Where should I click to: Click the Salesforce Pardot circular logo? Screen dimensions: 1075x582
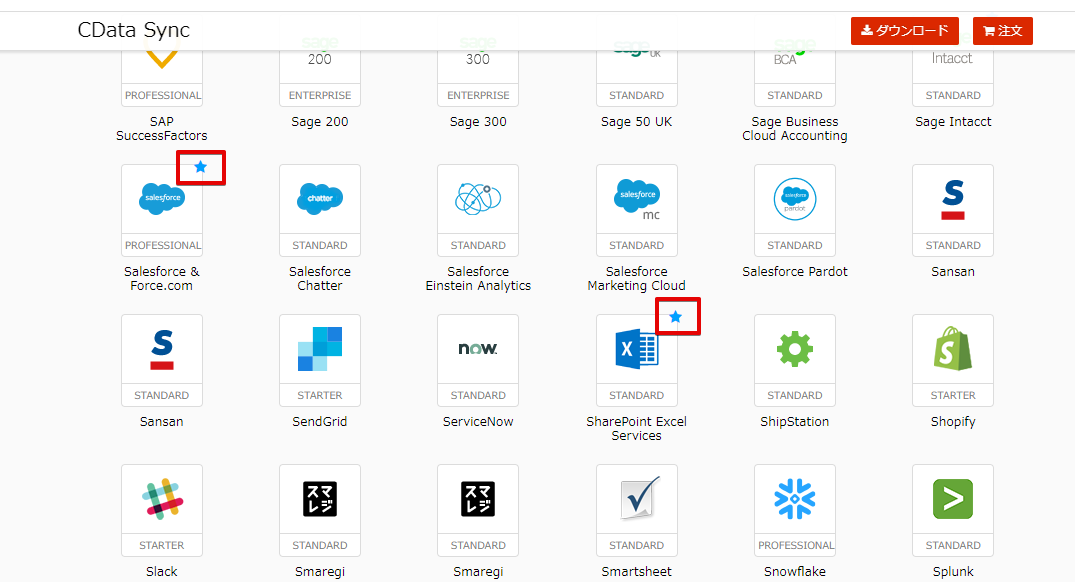(795, 199)
